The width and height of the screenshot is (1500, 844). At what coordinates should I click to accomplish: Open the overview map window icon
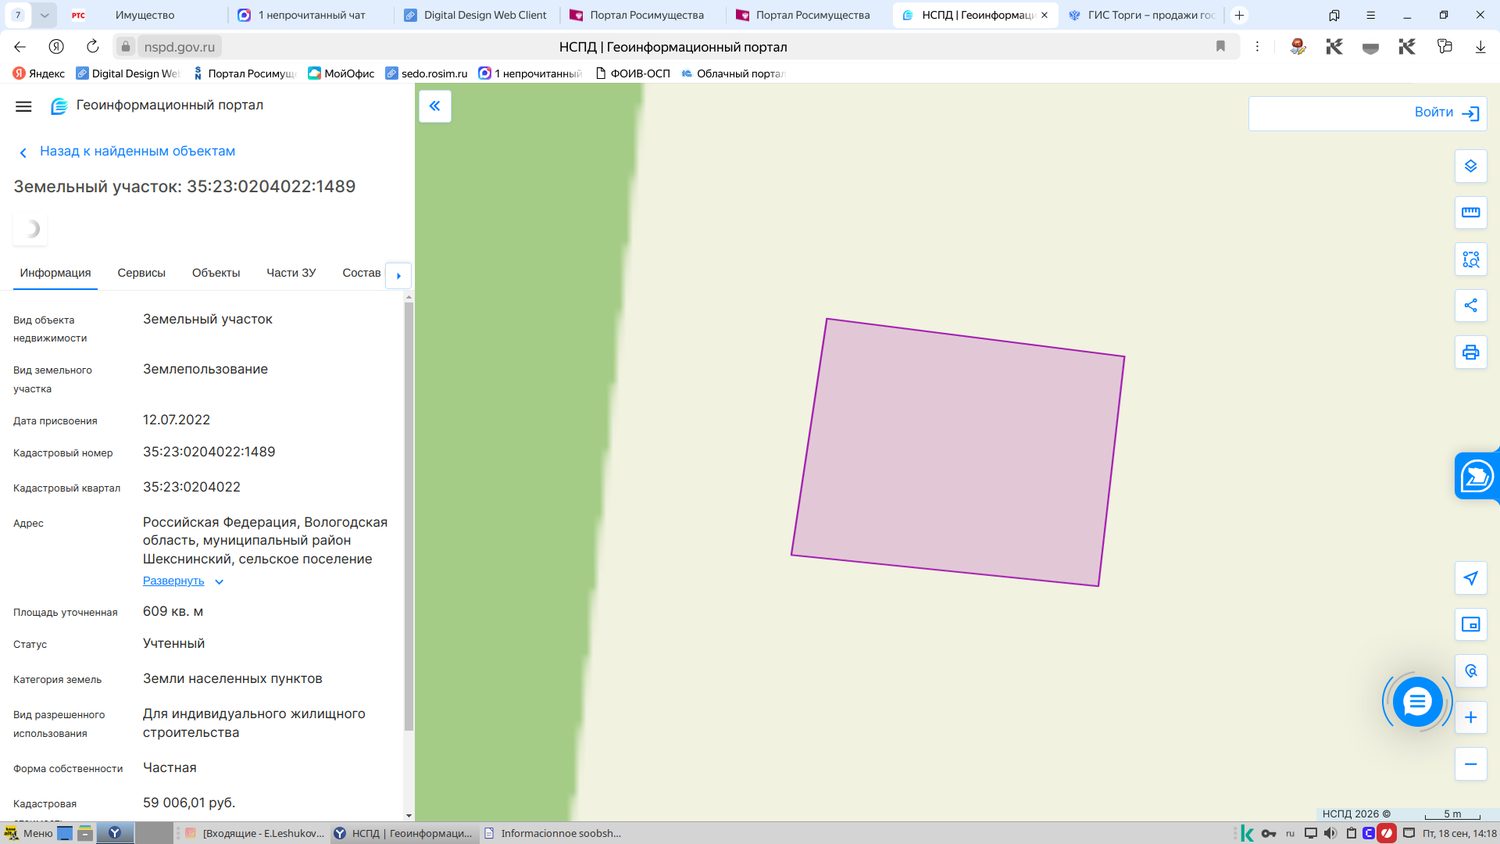(x=1471, y=624)
